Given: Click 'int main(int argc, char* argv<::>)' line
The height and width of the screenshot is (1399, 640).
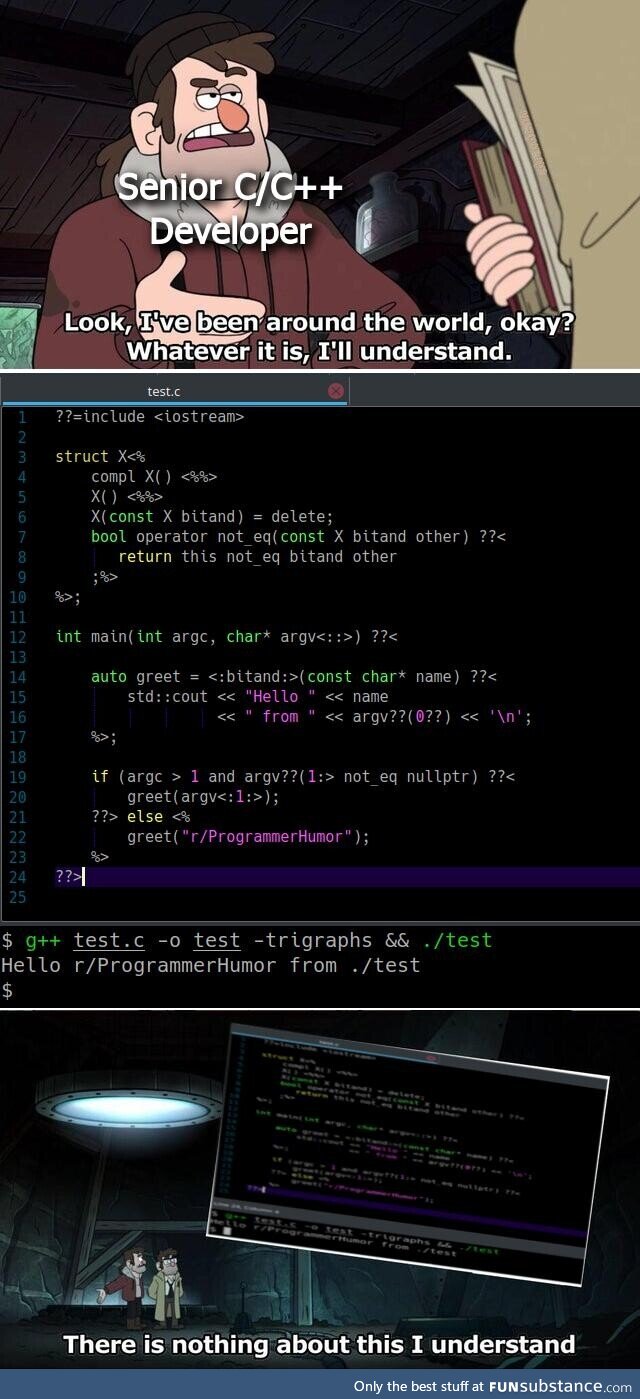Looking at the screenshot, I should 227,636.
